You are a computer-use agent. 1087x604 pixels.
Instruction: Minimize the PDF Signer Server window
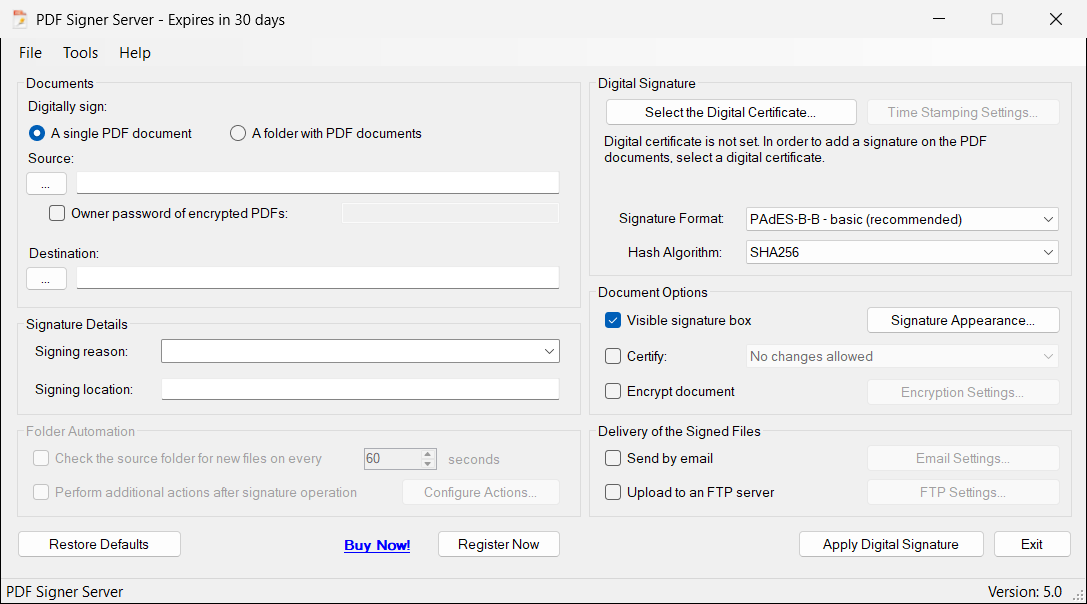click(939, 19)
